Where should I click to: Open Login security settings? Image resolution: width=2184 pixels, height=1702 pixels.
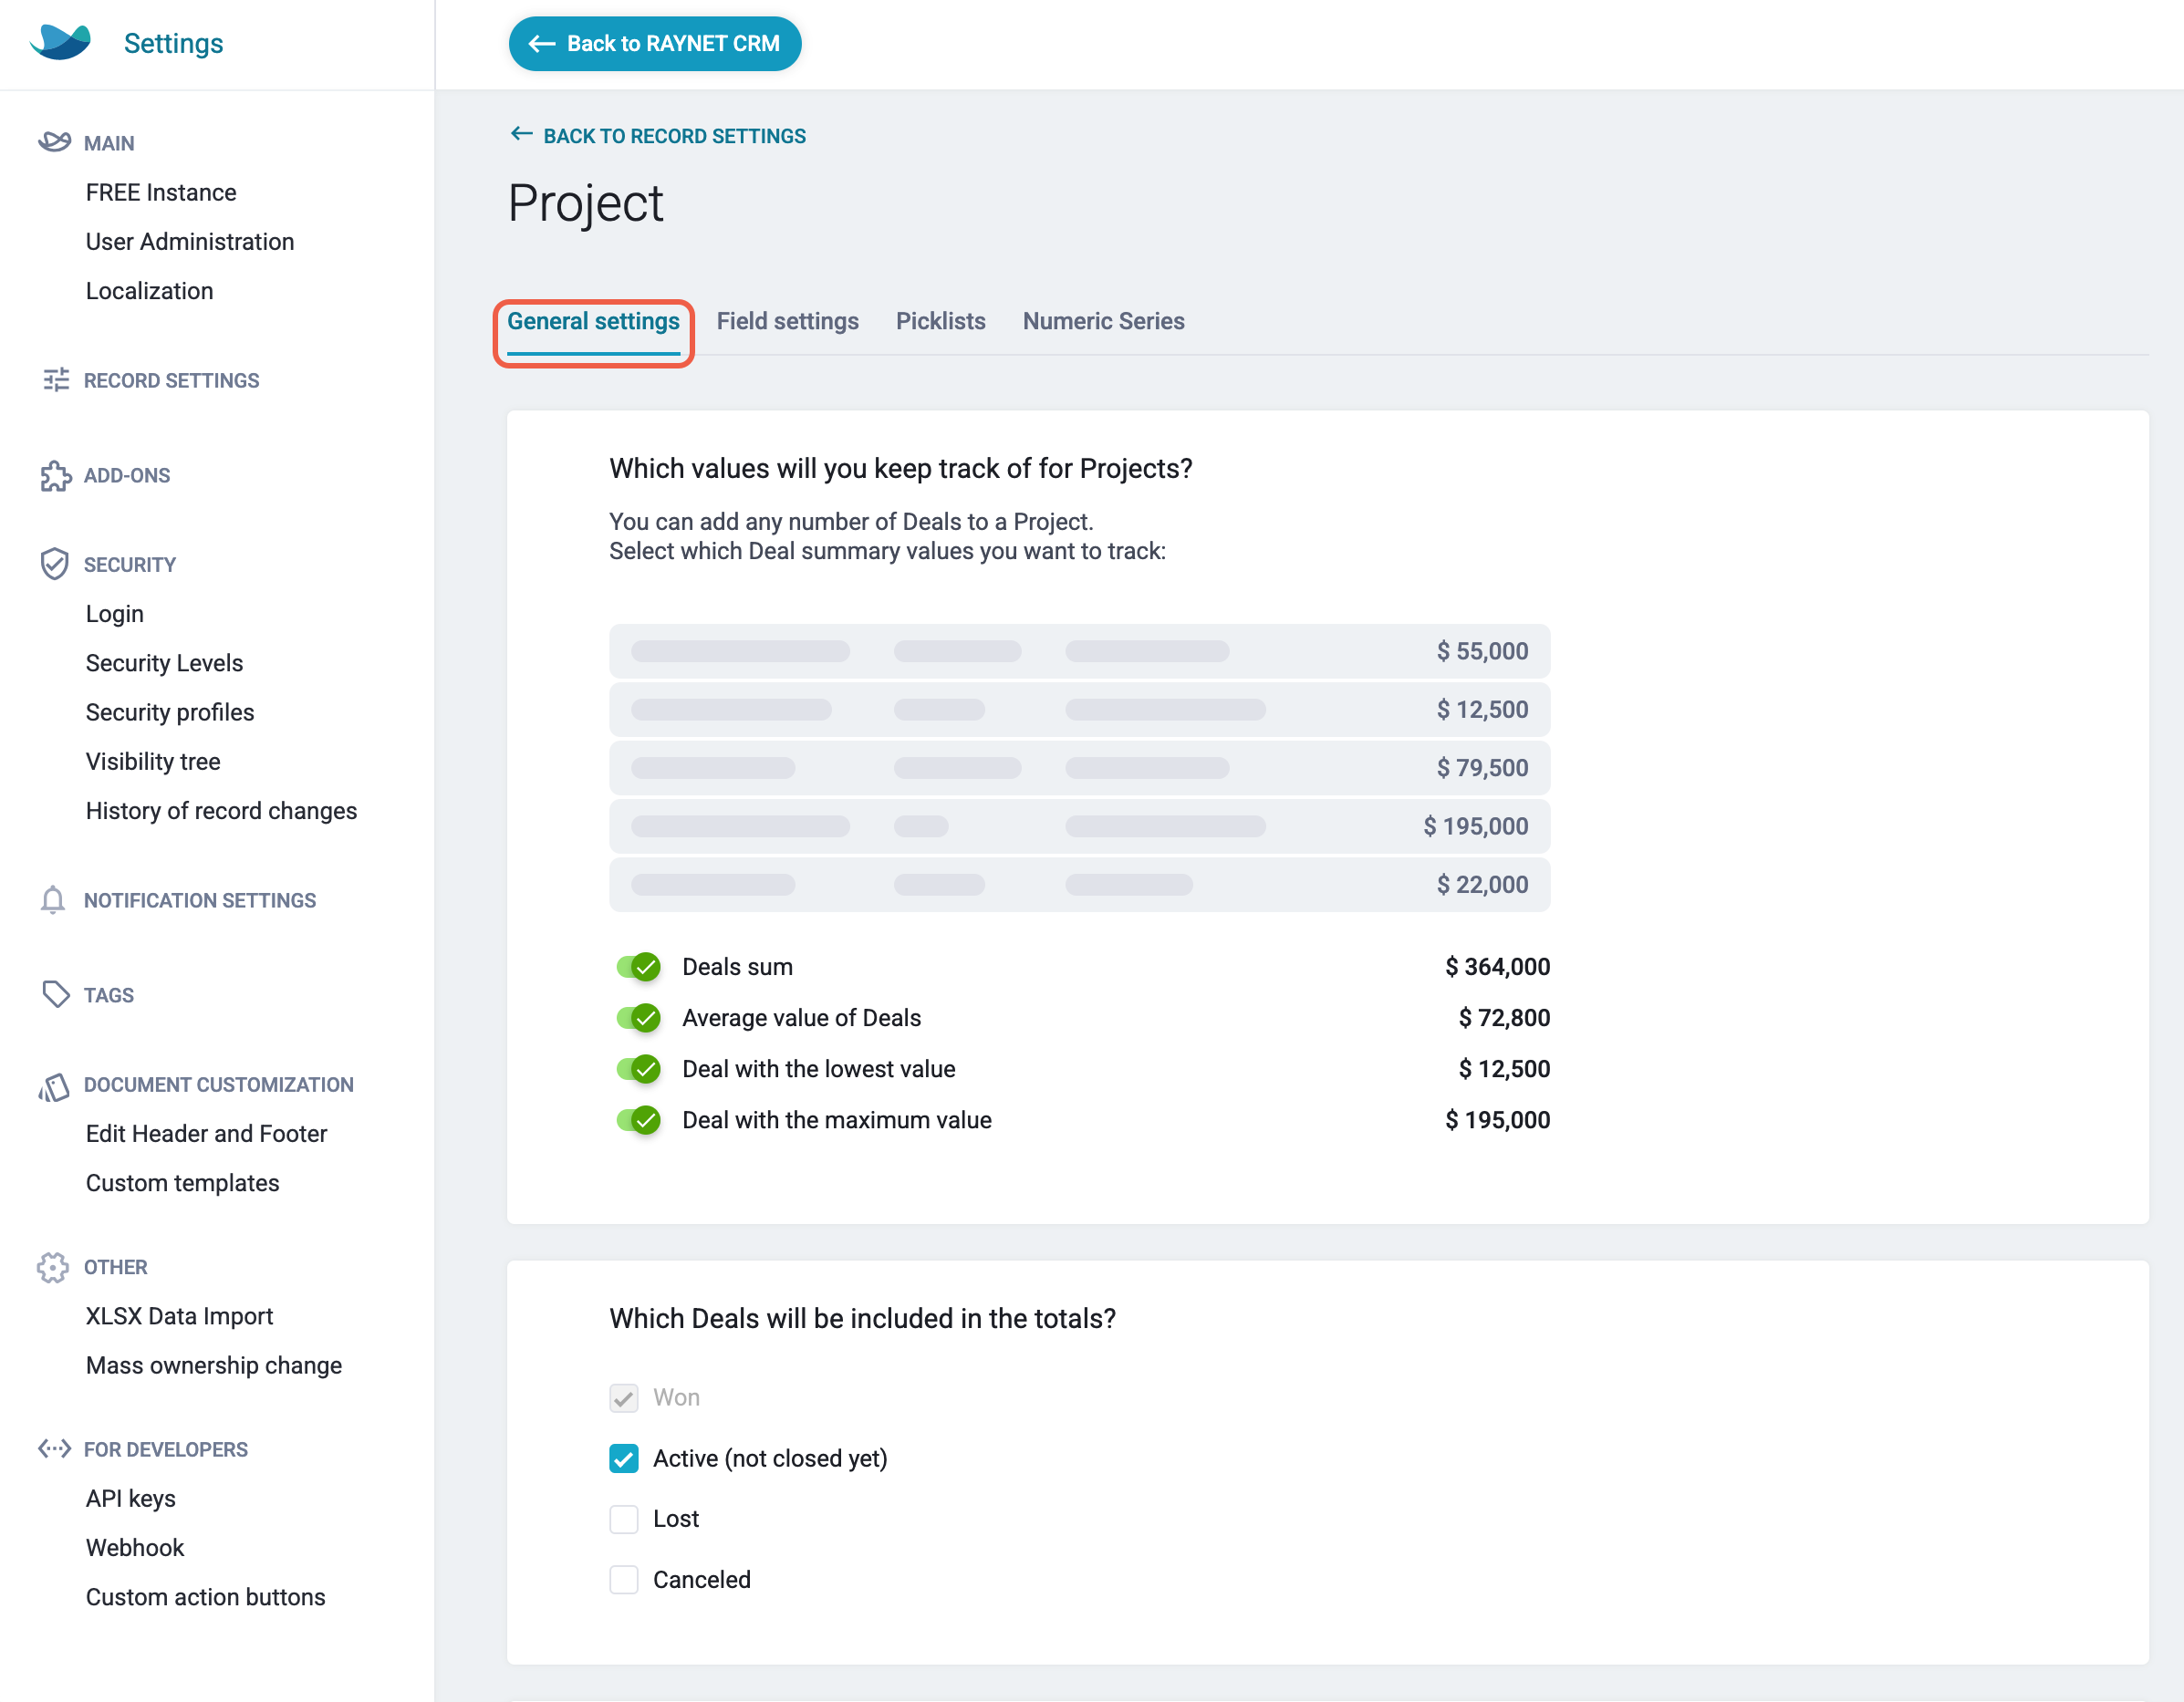coord(115,614)
